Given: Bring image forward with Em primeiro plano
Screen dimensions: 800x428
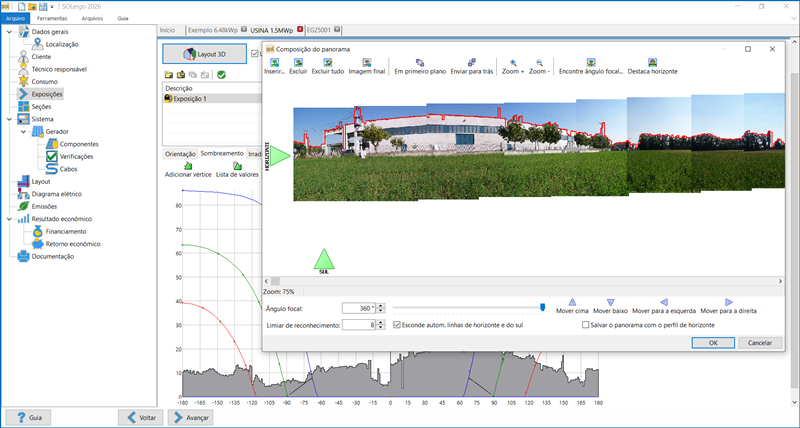Looking at the screenshot, I should [x=419, y=63].
